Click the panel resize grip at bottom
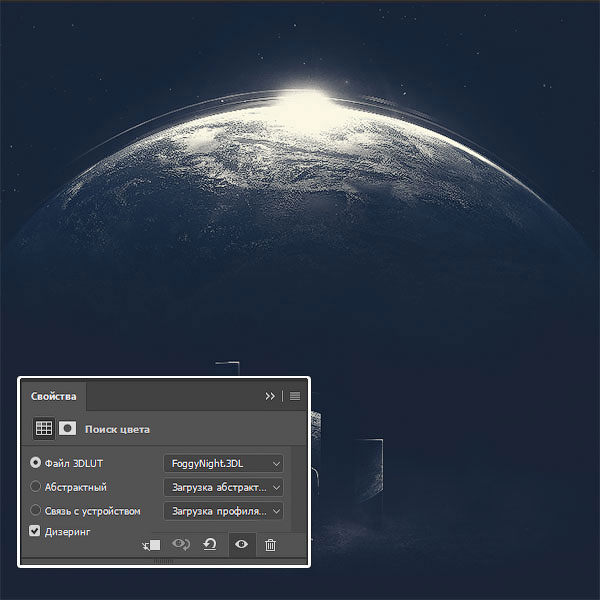600x600 pixels. (x=163, y=561)
